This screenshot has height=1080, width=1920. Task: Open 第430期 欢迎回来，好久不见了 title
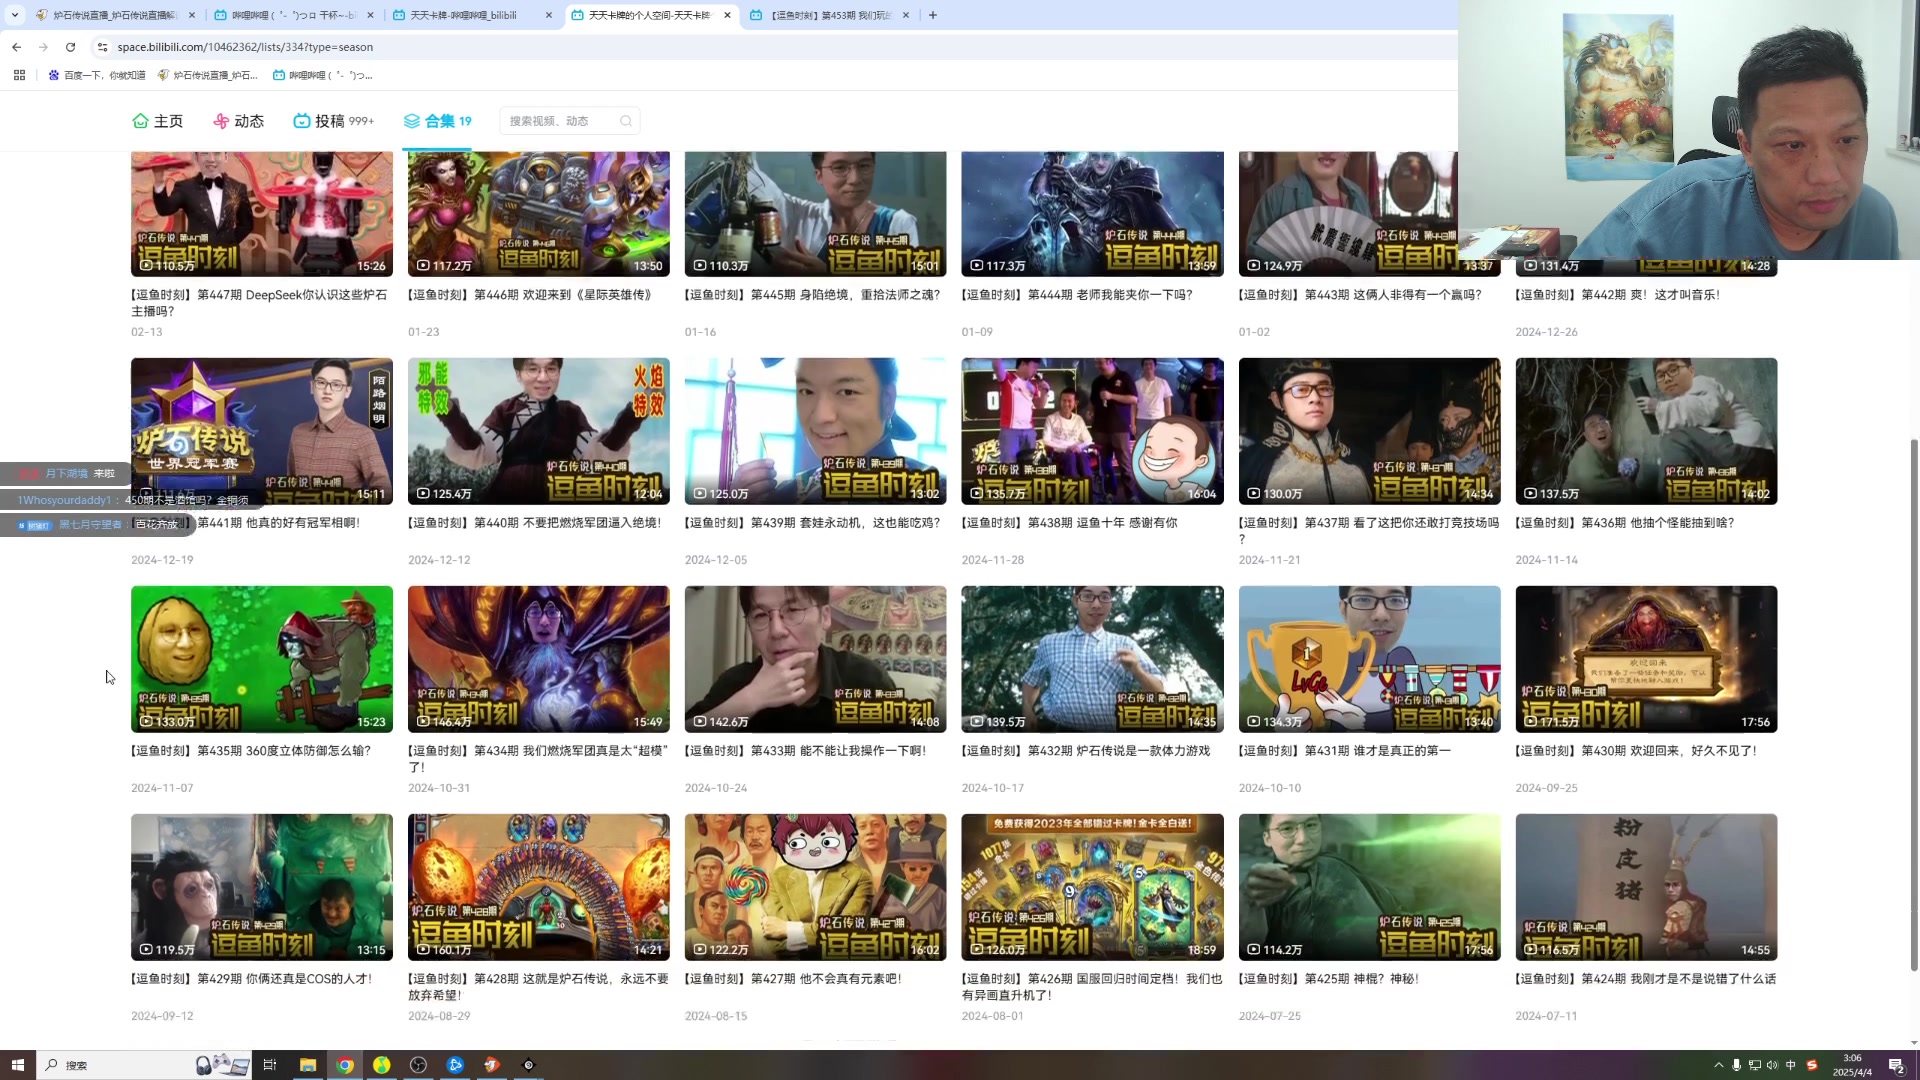[x=1636, y=751]
